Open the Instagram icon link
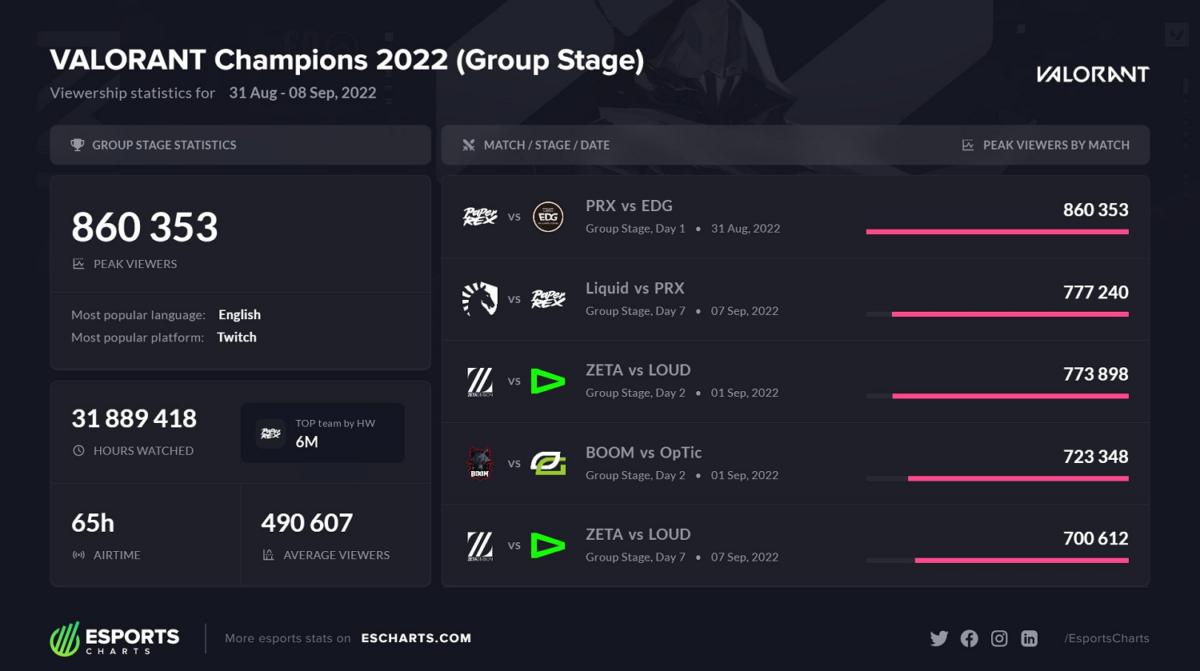Image resolution: width=1200 pixels, height=671 pixels. [999, 638]
